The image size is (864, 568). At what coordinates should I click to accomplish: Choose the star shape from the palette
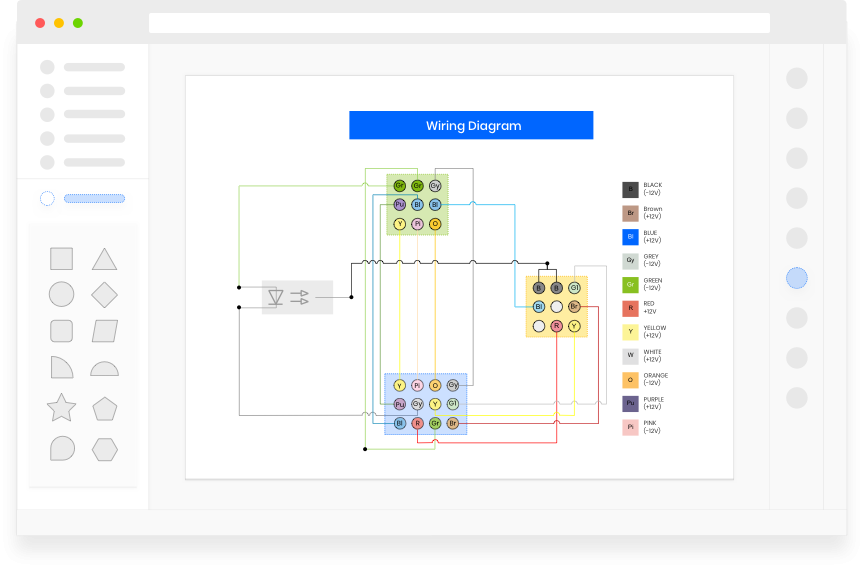61,408
